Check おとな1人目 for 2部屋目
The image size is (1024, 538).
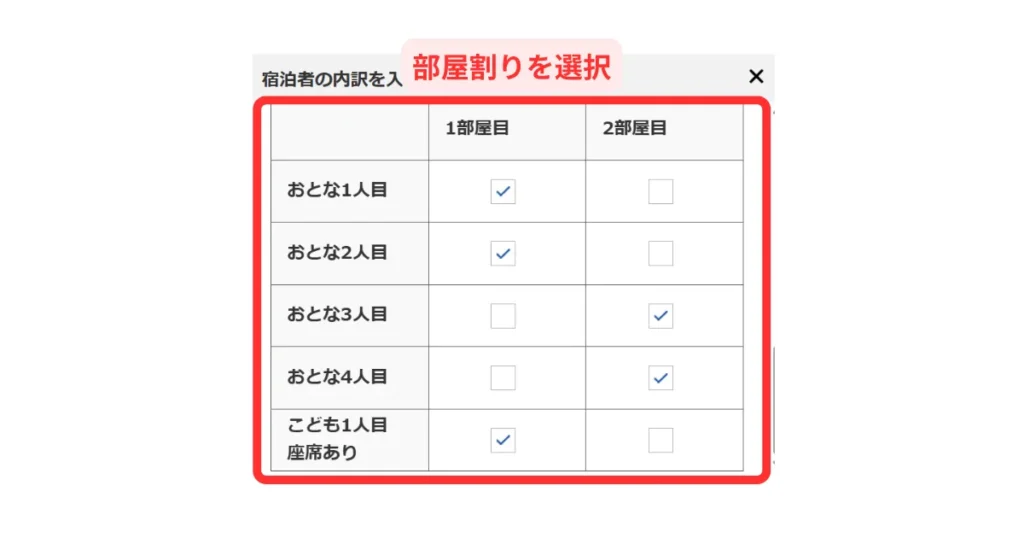[x=660, y=192]
